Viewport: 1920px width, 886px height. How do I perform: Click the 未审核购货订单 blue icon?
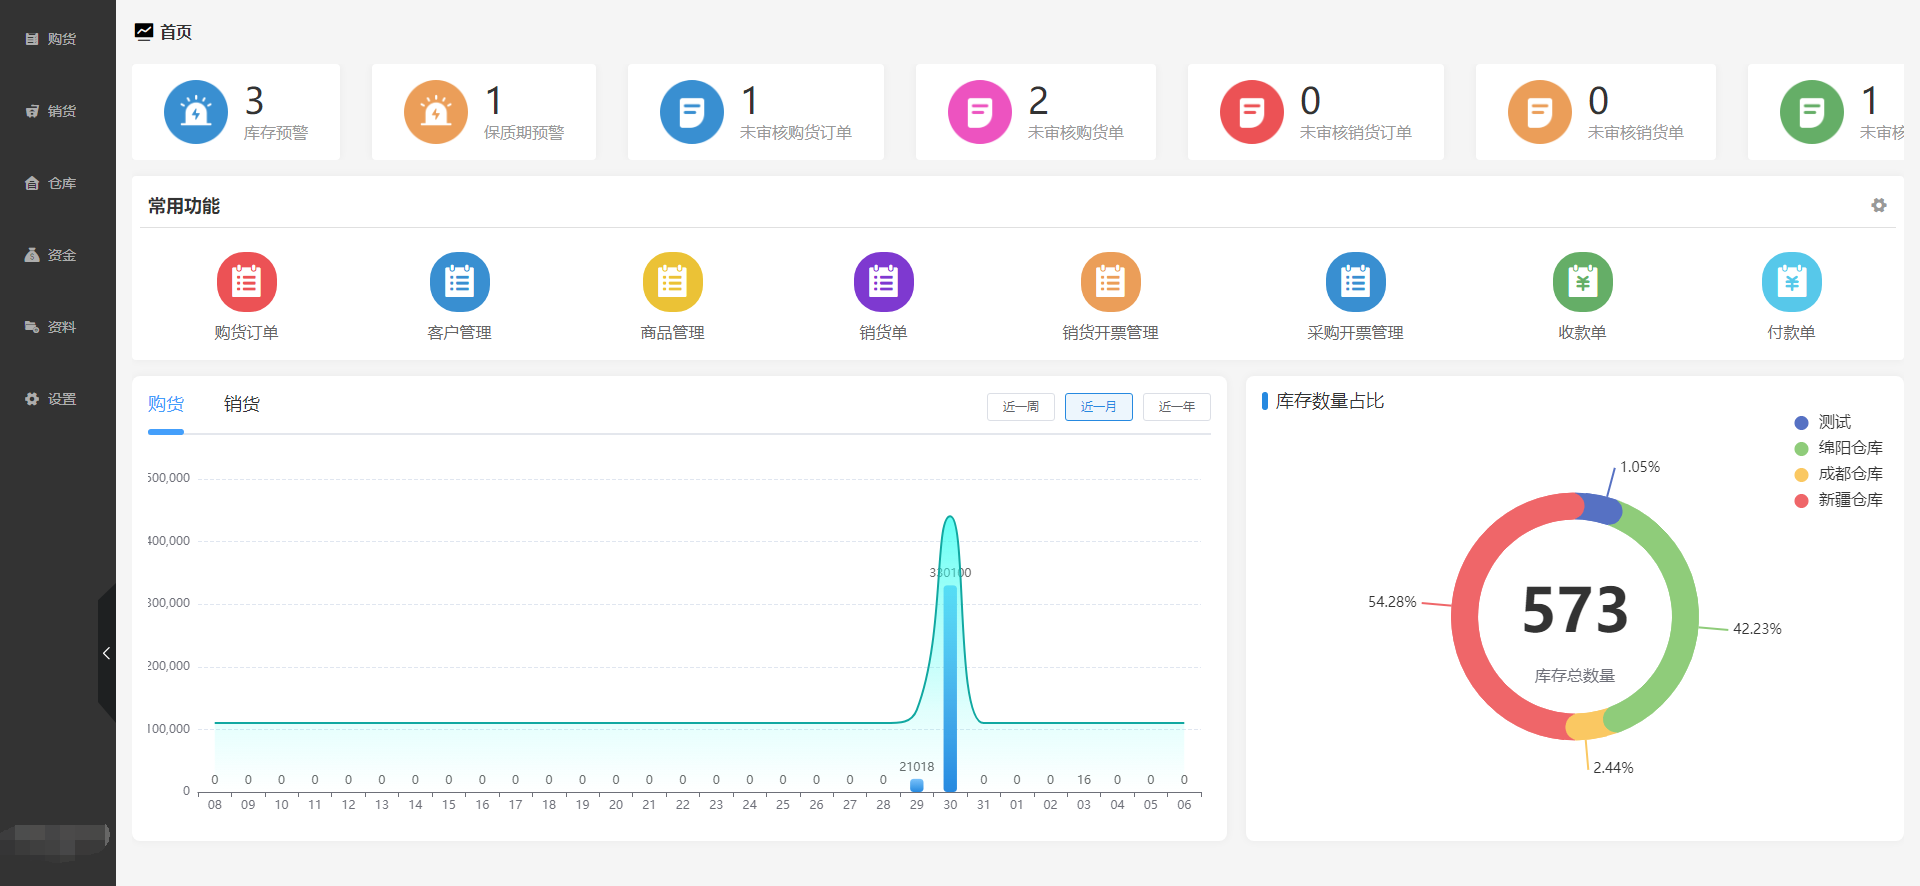692,112
